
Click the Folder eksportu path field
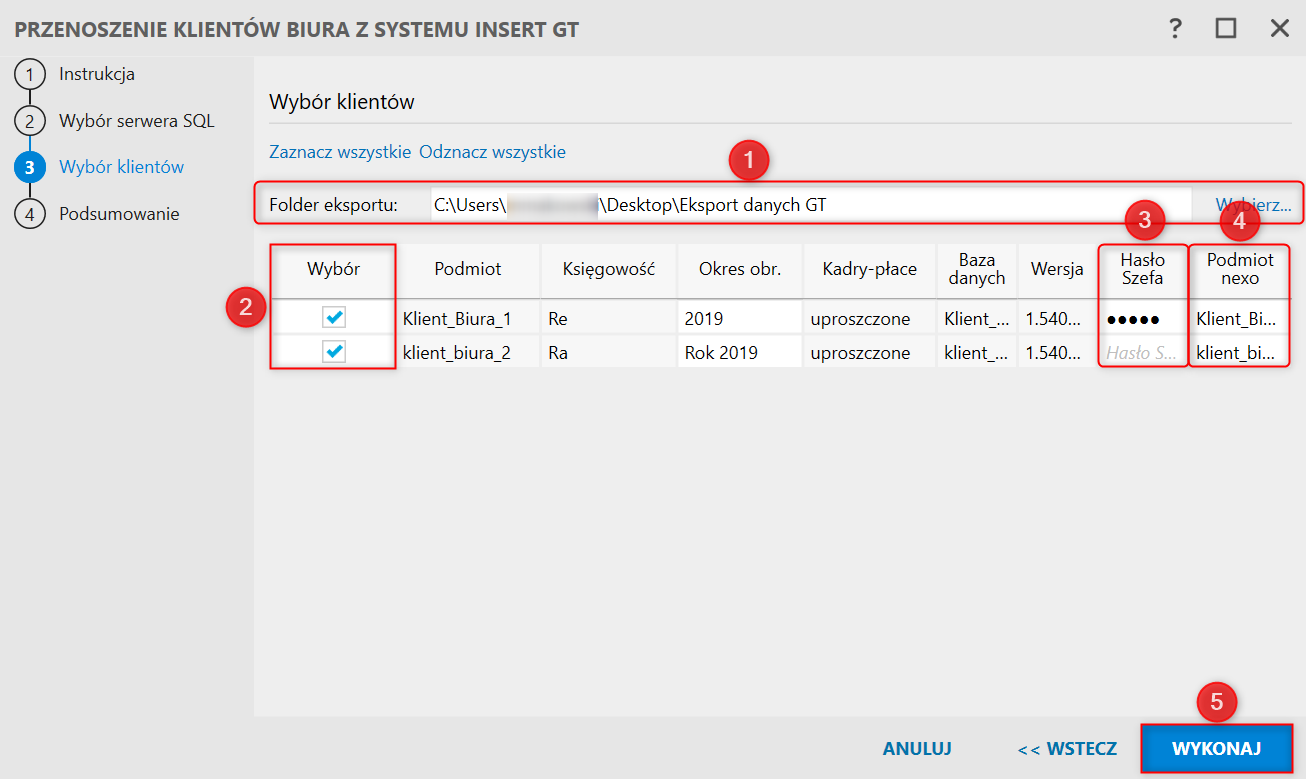(810, 205)
